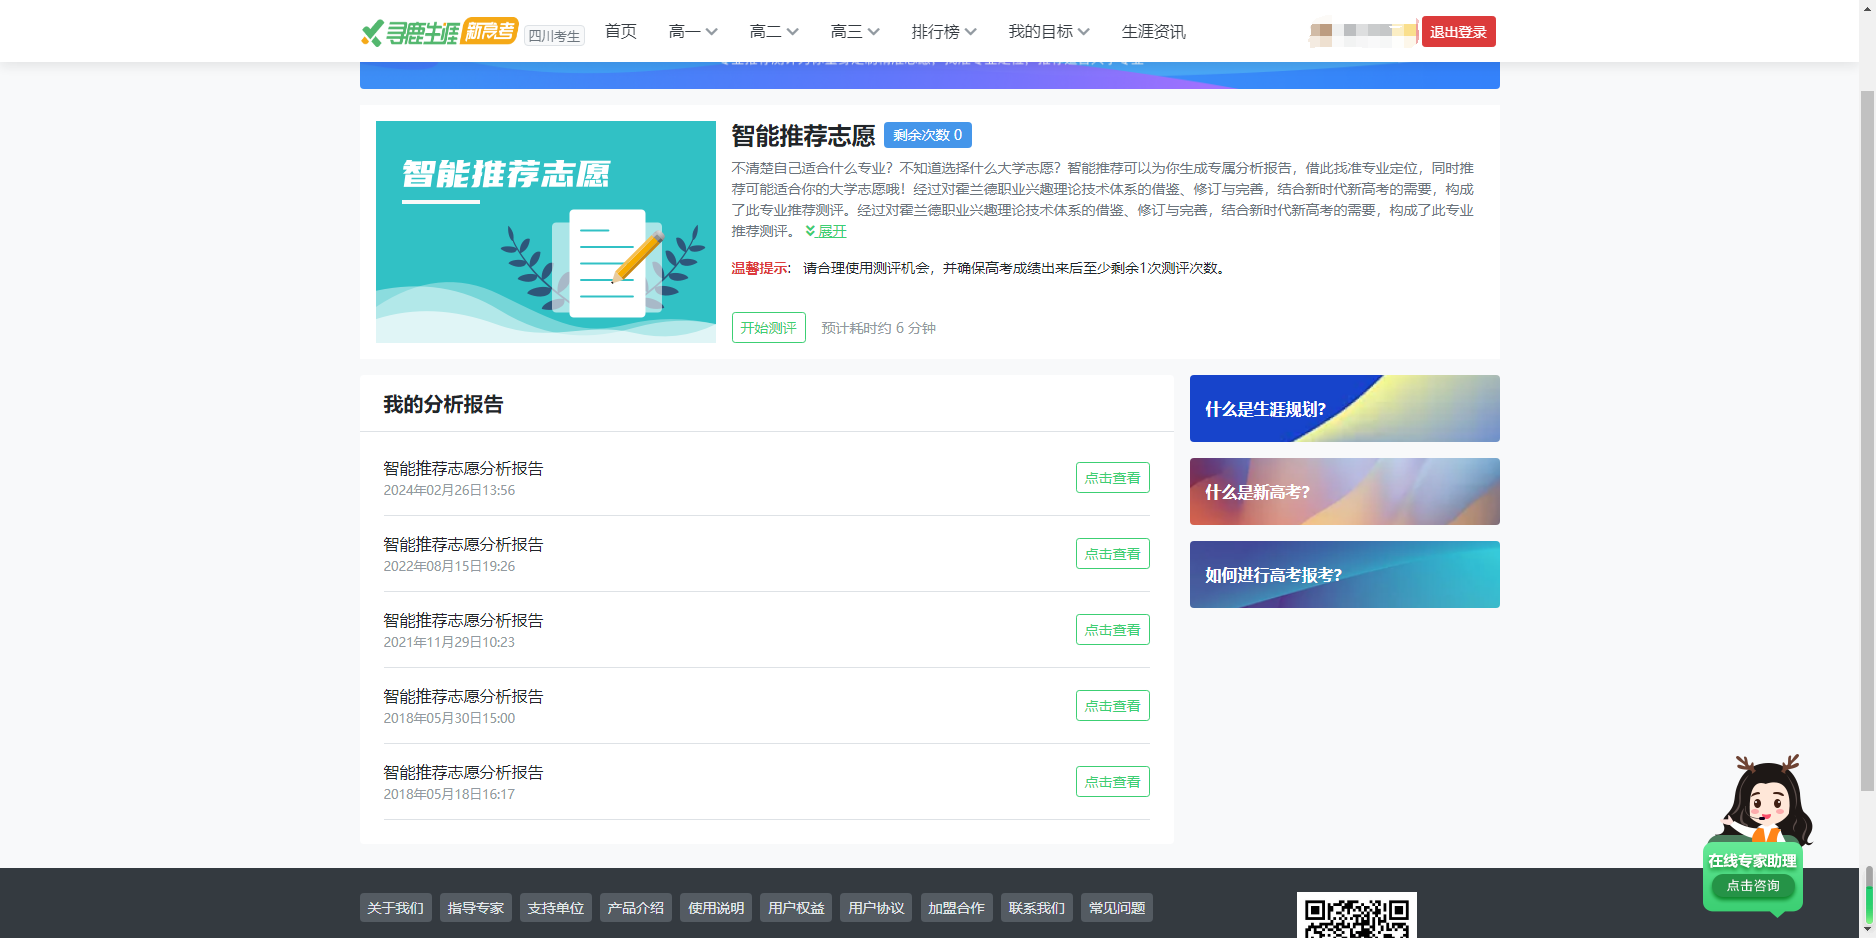This screenshot has height=938, width=1876.
Task: Go to the 首页 menu item
Action: pos(620,32)
